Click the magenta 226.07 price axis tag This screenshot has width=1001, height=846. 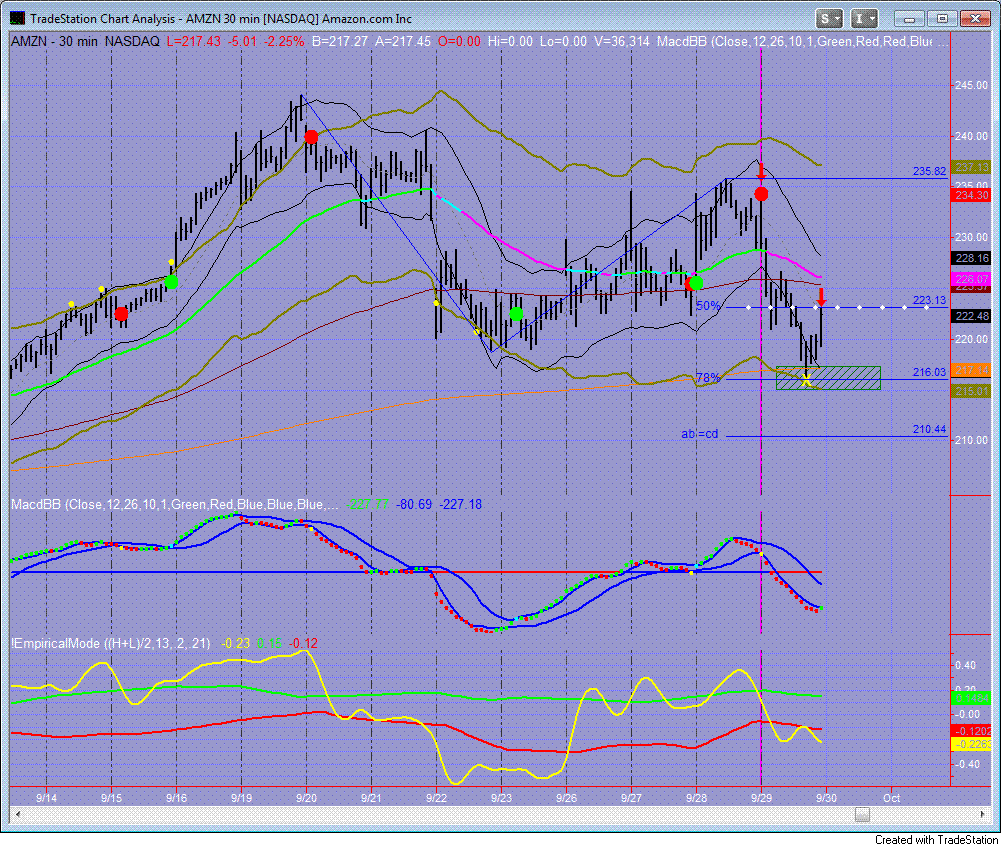[x=971, y=279]
